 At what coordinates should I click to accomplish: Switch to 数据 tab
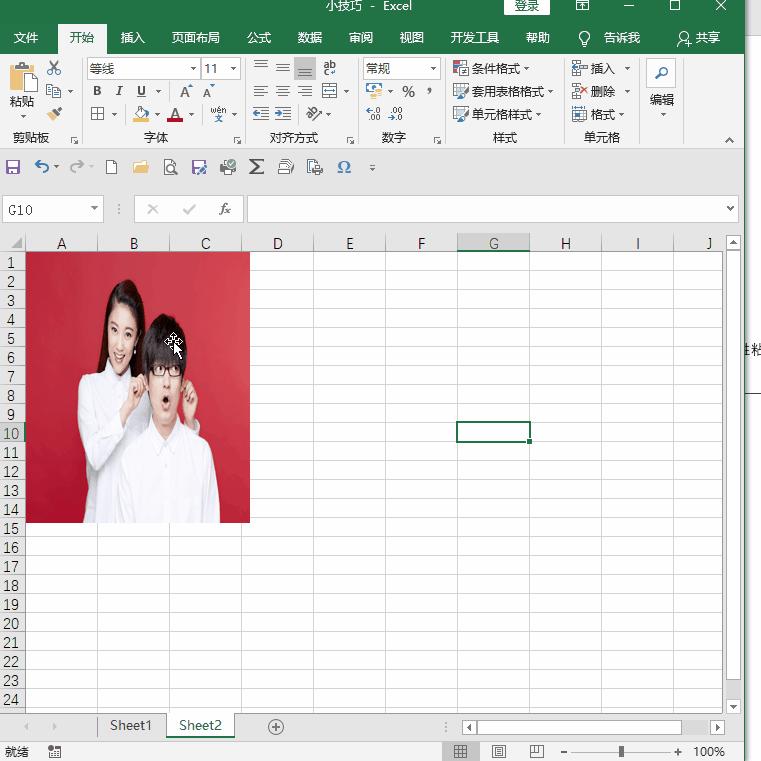click(x=310, y=38)
